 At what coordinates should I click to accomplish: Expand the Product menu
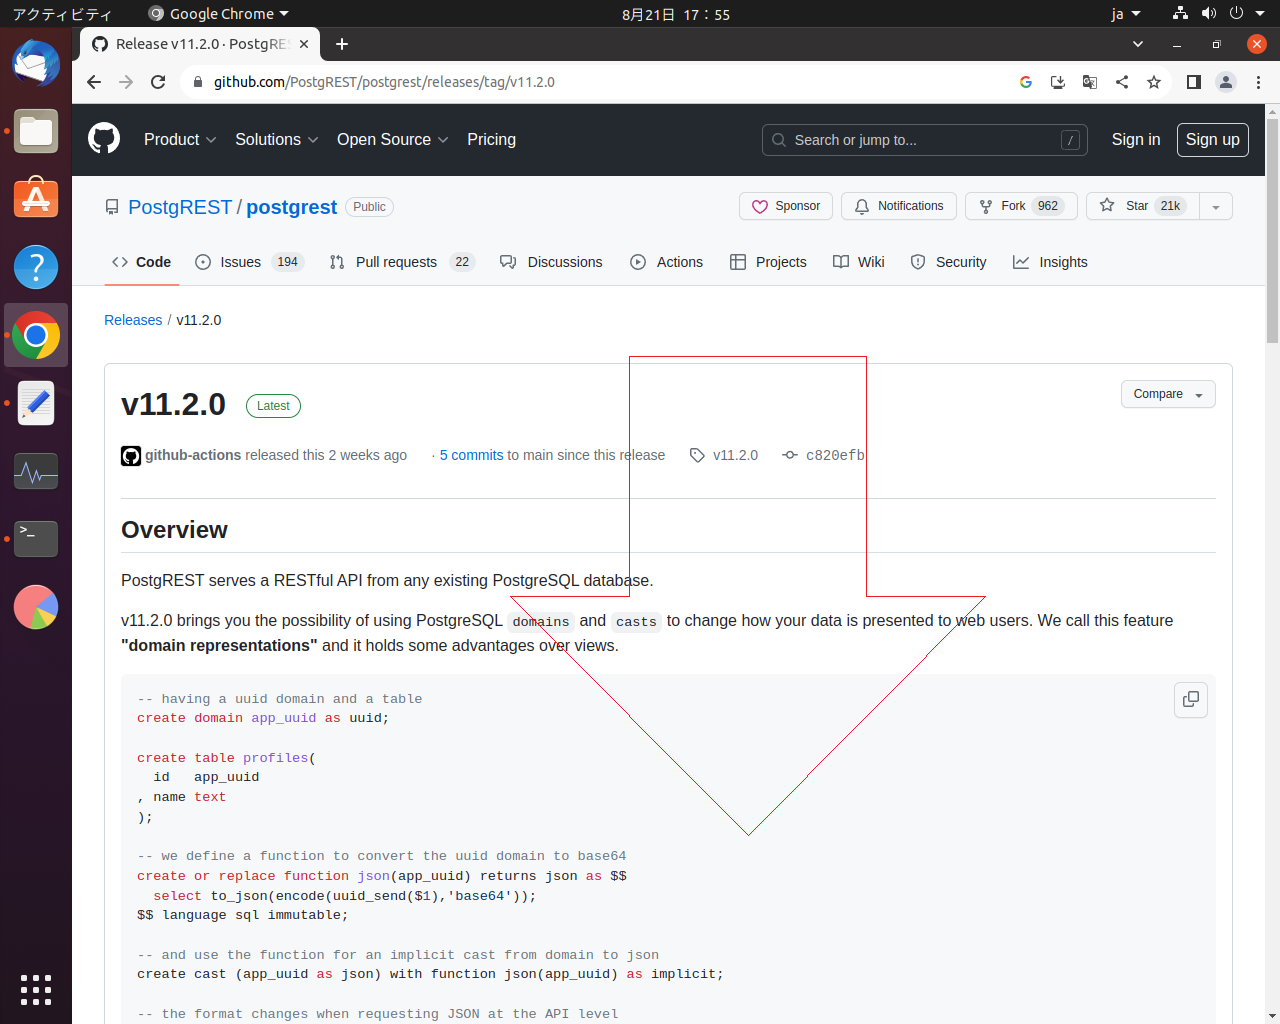(180, 140)
